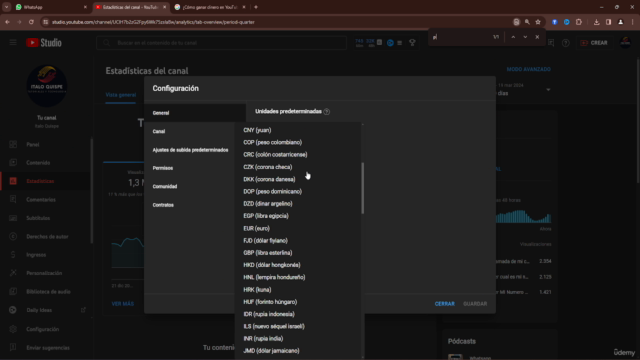
Task: Open the Ingresos dollar icon
Action: (x=13, y=255)
